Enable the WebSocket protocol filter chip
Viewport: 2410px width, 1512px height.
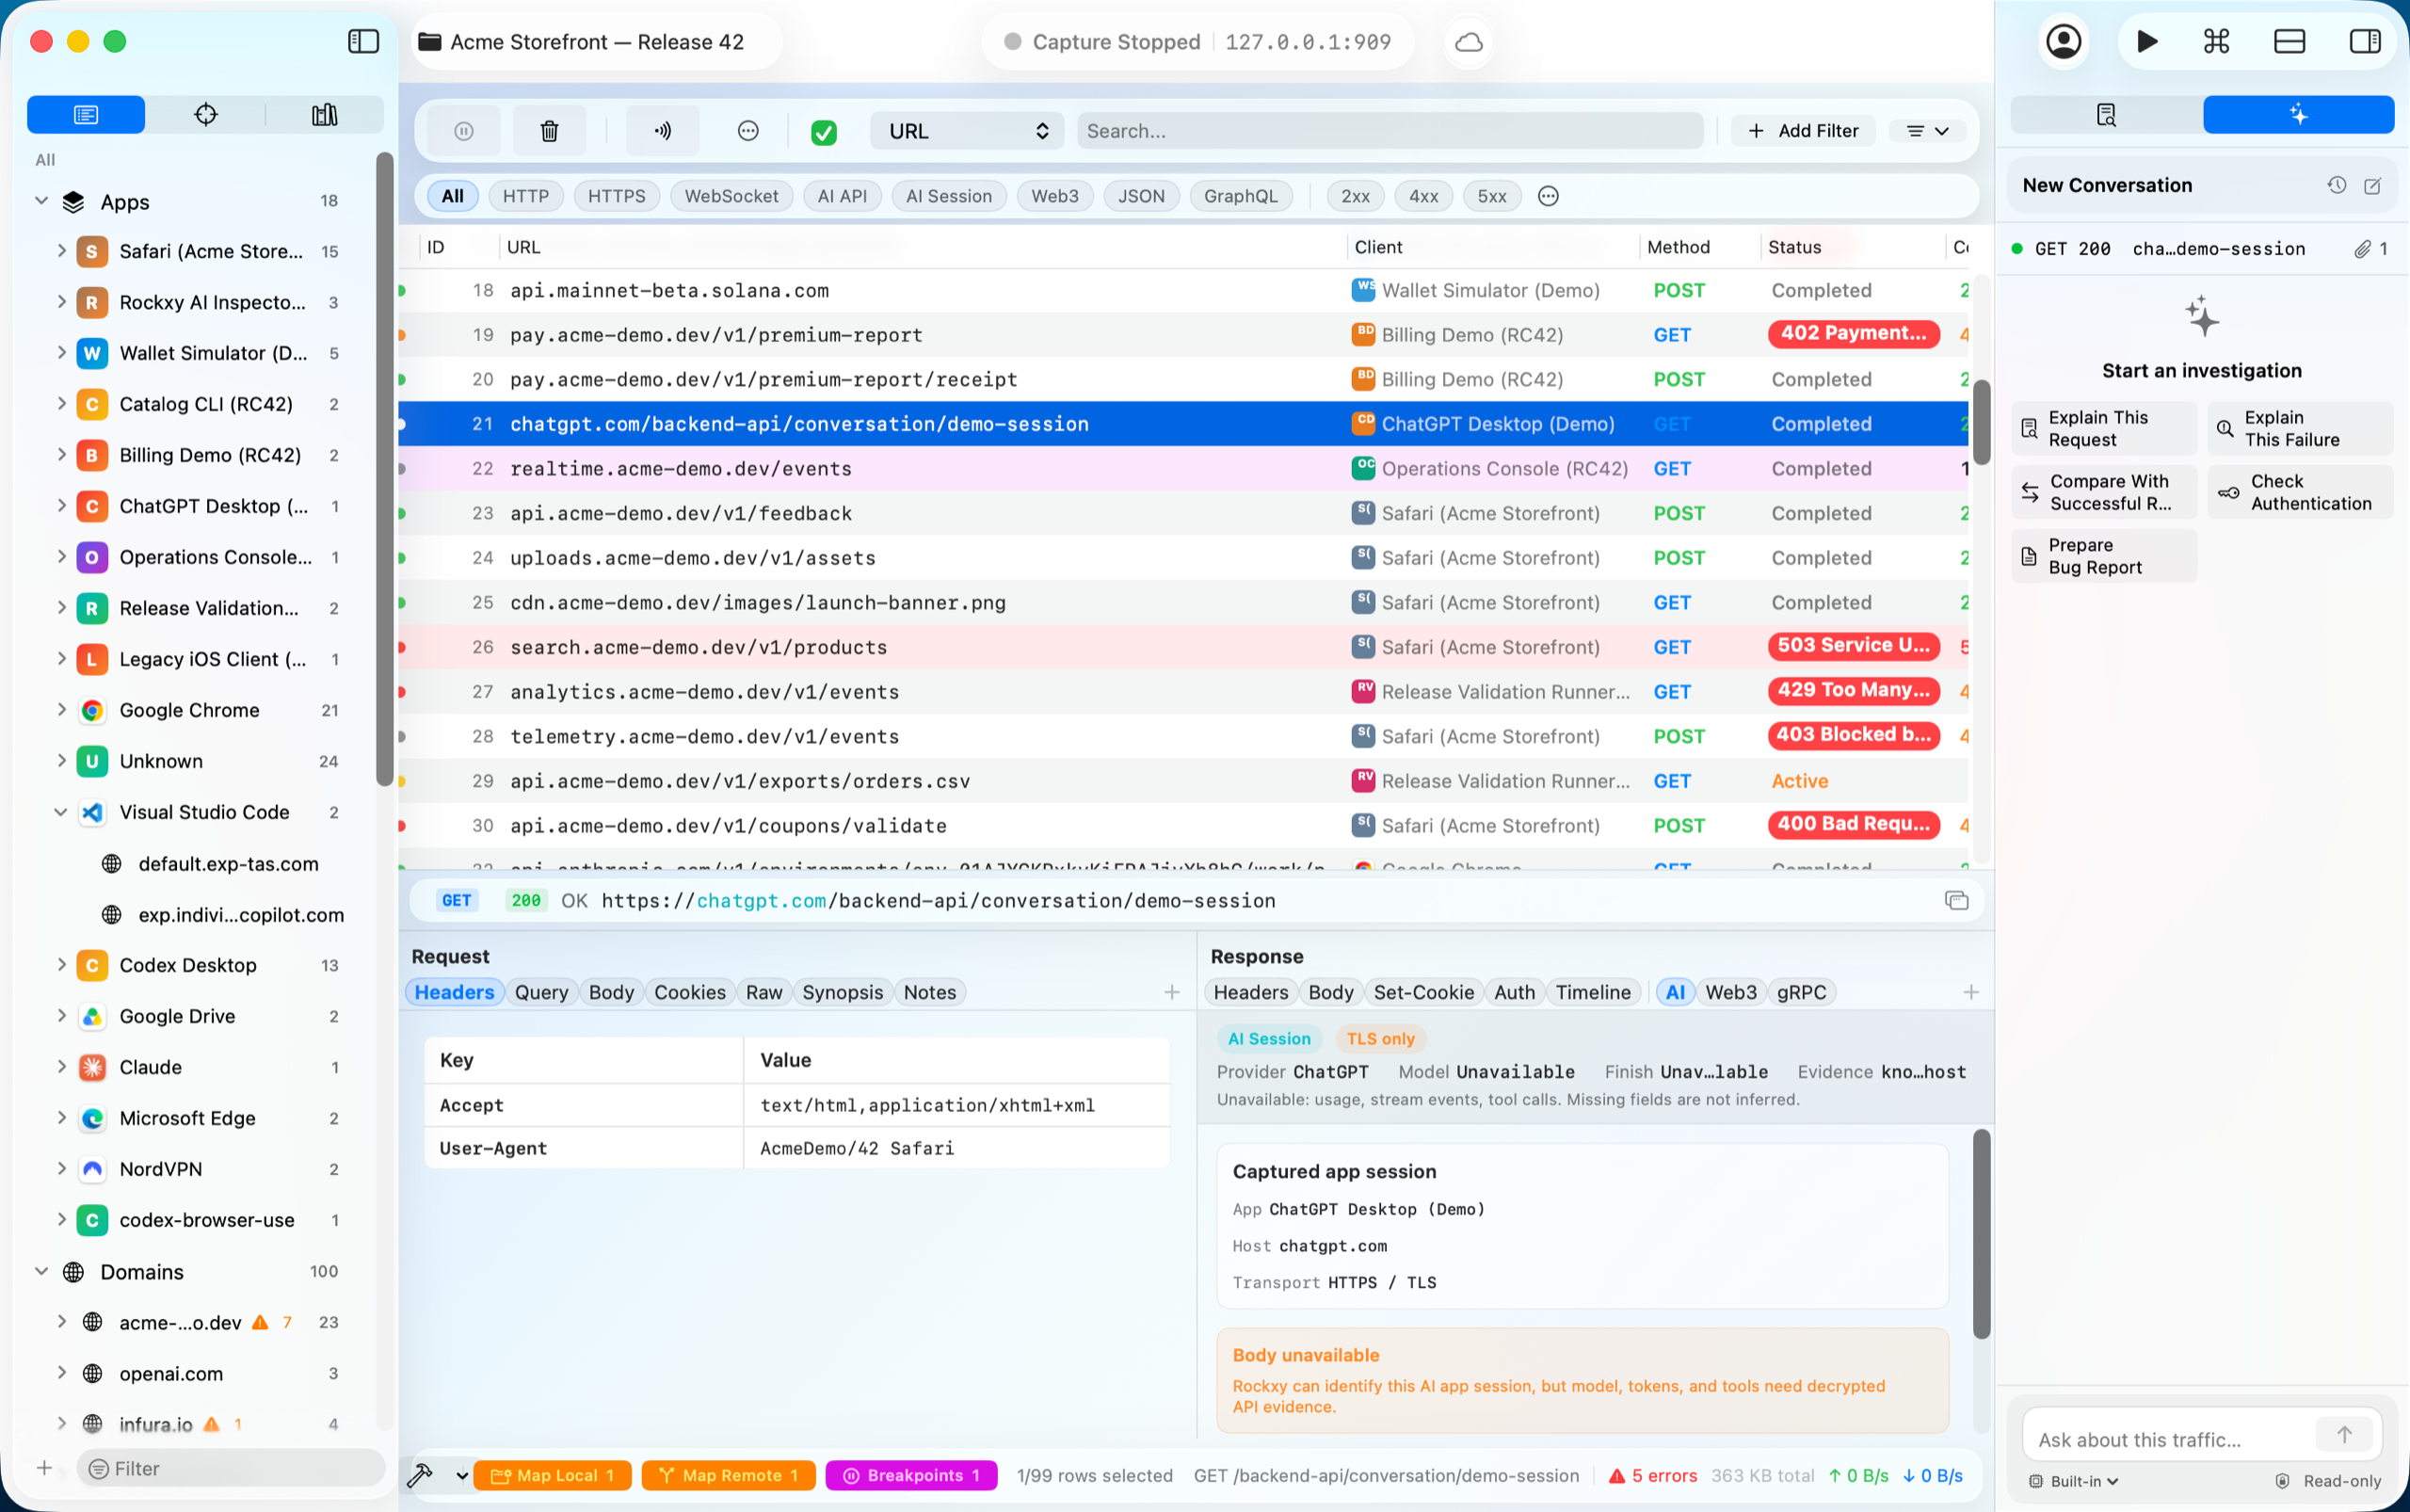coord(731,196)
